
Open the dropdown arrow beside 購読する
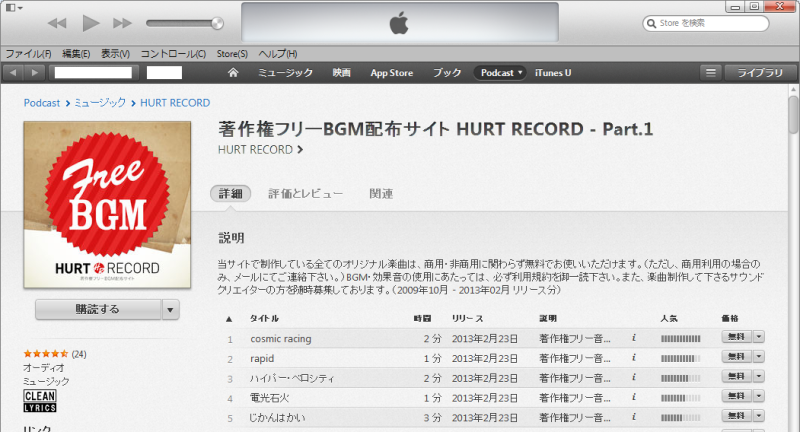coord(170,309)
